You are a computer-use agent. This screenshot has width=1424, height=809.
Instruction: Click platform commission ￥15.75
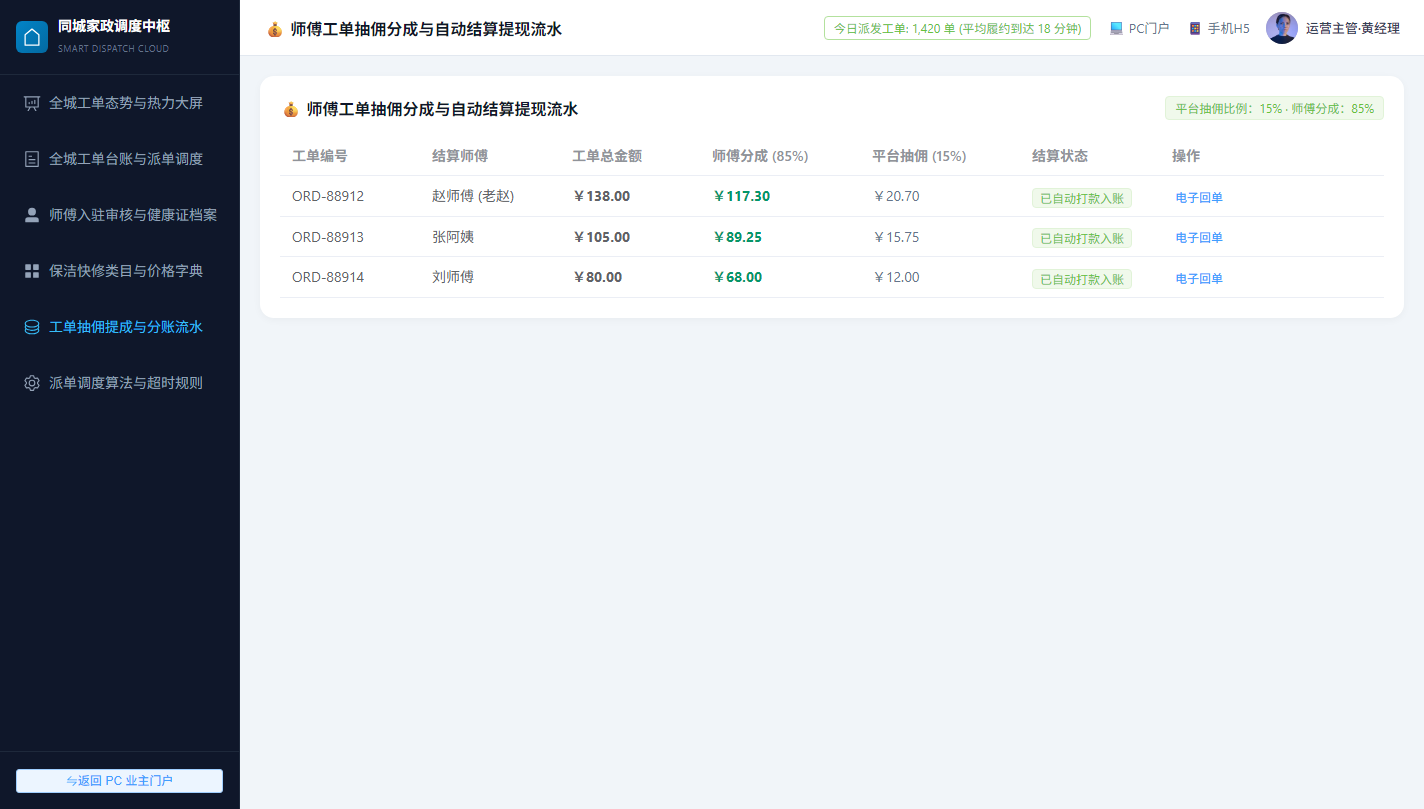click(896, 237)
